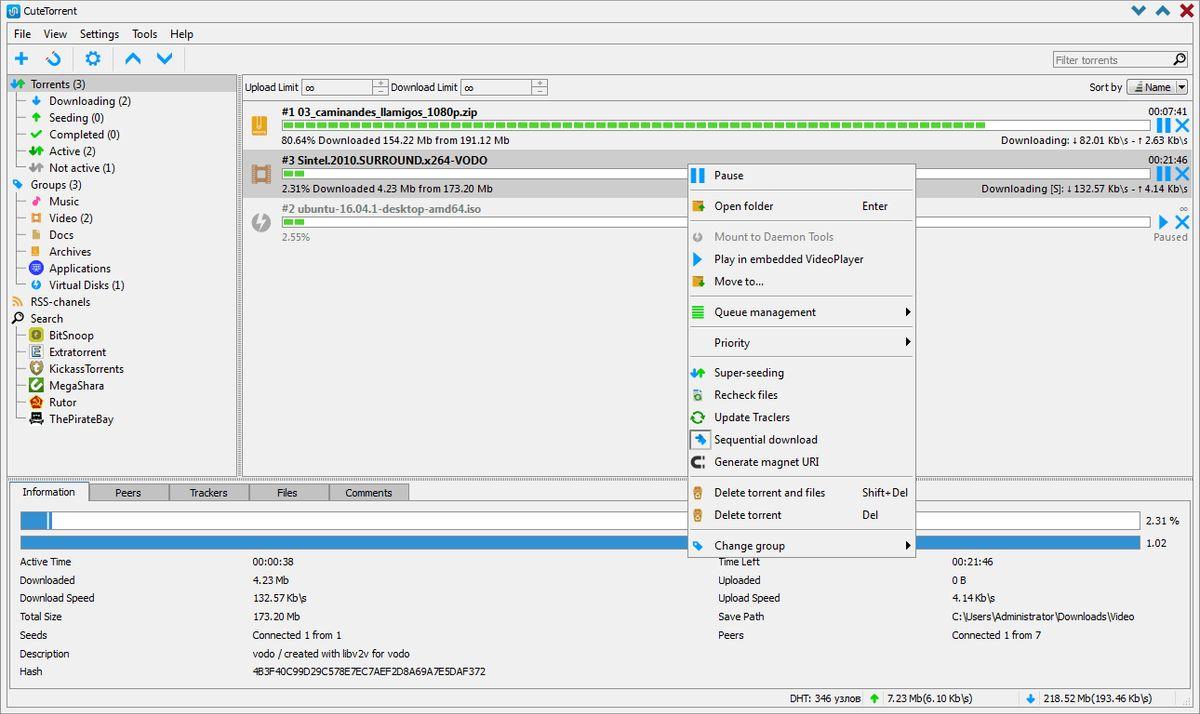Image resolution: width=1200 pixels, height=714 pixels.
Task: Click the toolbar down arrow icon
Action: point(165,59)
